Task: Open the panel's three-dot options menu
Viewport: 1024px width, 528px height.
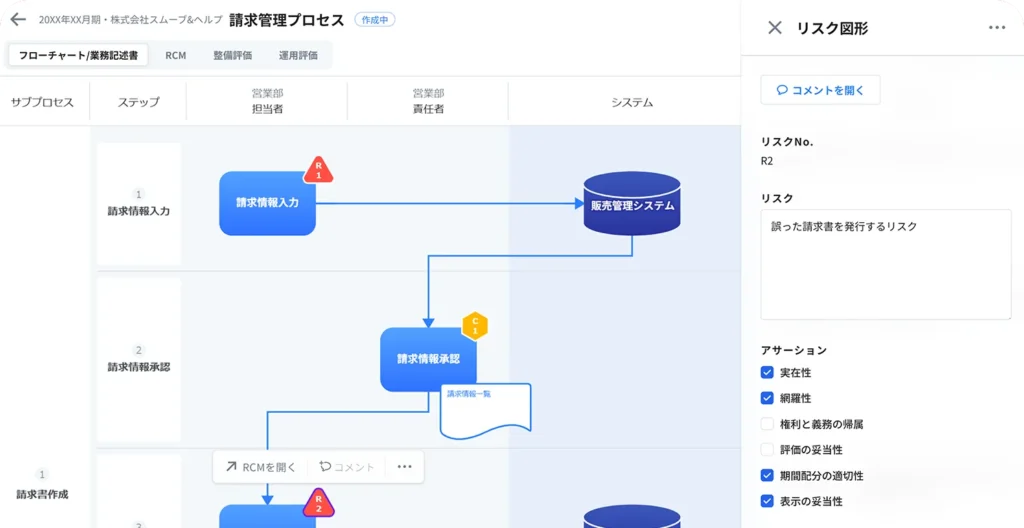Action: click(996, 28)
